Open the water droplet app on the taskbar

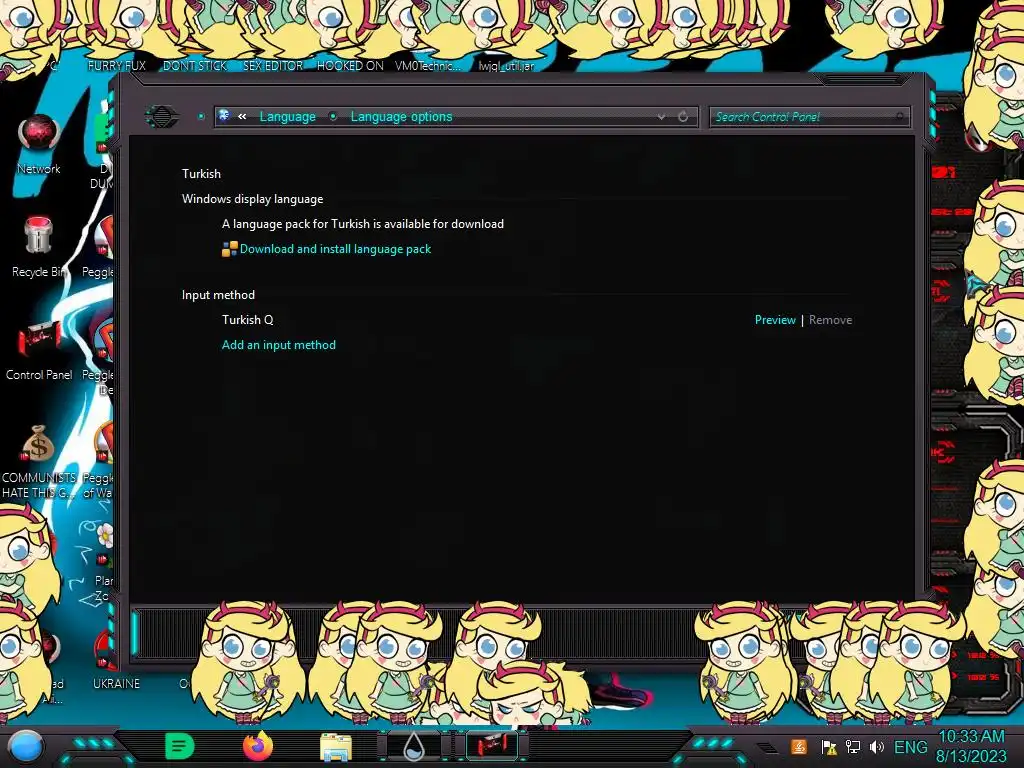(413, 747)
